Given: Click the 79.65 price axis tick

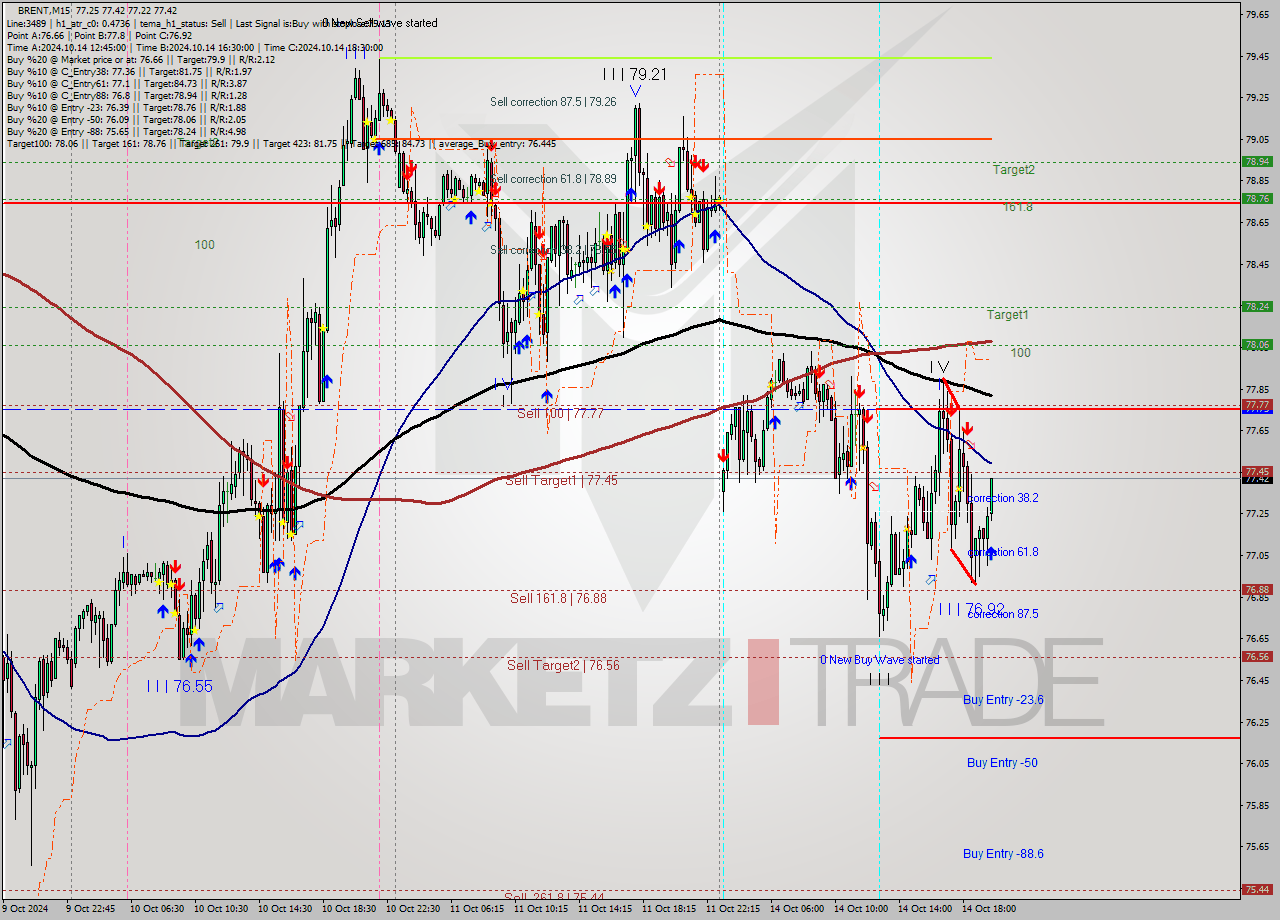Looking at the screenshot, I should tap(1257, 14).
